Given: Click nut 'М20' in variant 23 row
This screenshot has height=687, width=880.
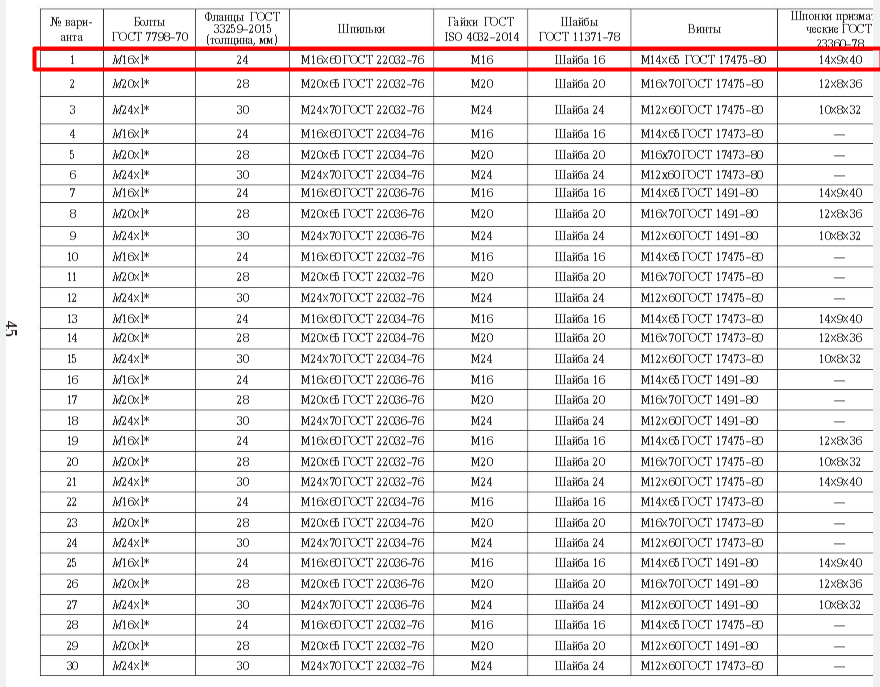Looking at the screenshot, I should pos(482,523).
